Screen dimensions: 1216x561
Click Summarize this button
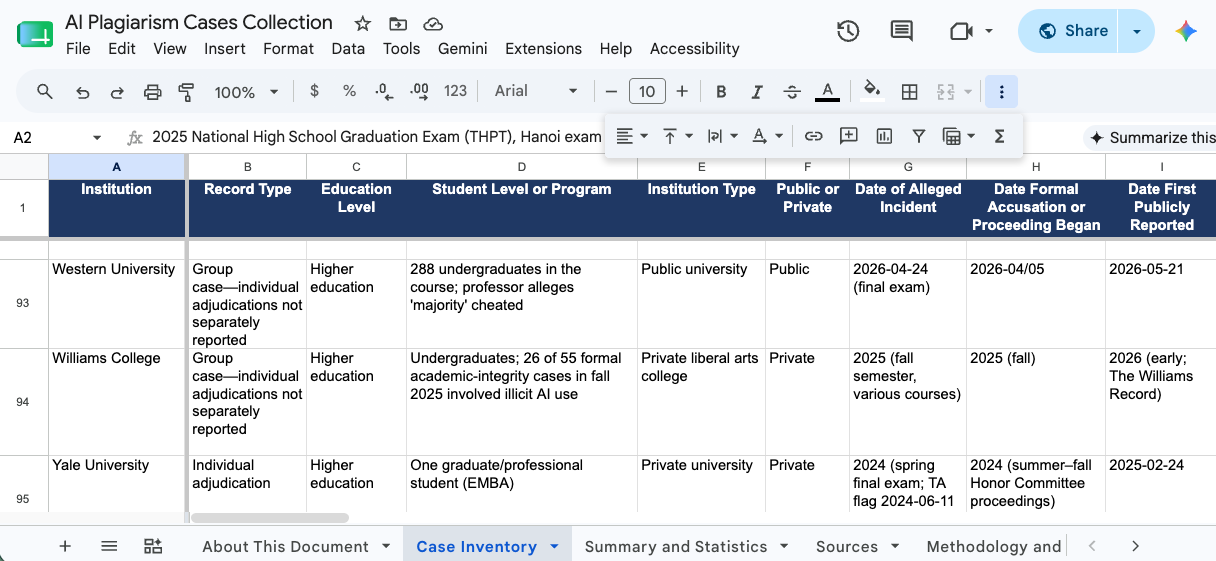[1152, 138]
